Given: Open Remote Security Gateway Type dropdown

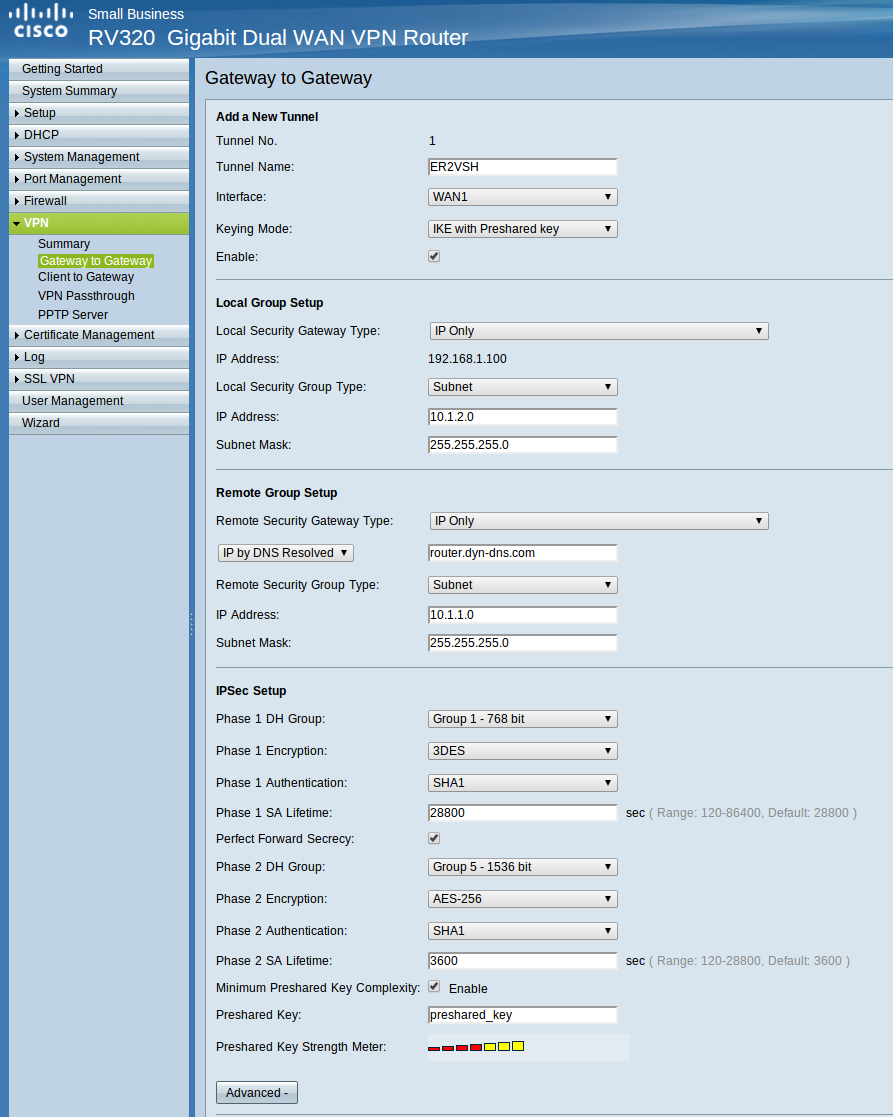Looking at the screenshot, I should (599, 521).
